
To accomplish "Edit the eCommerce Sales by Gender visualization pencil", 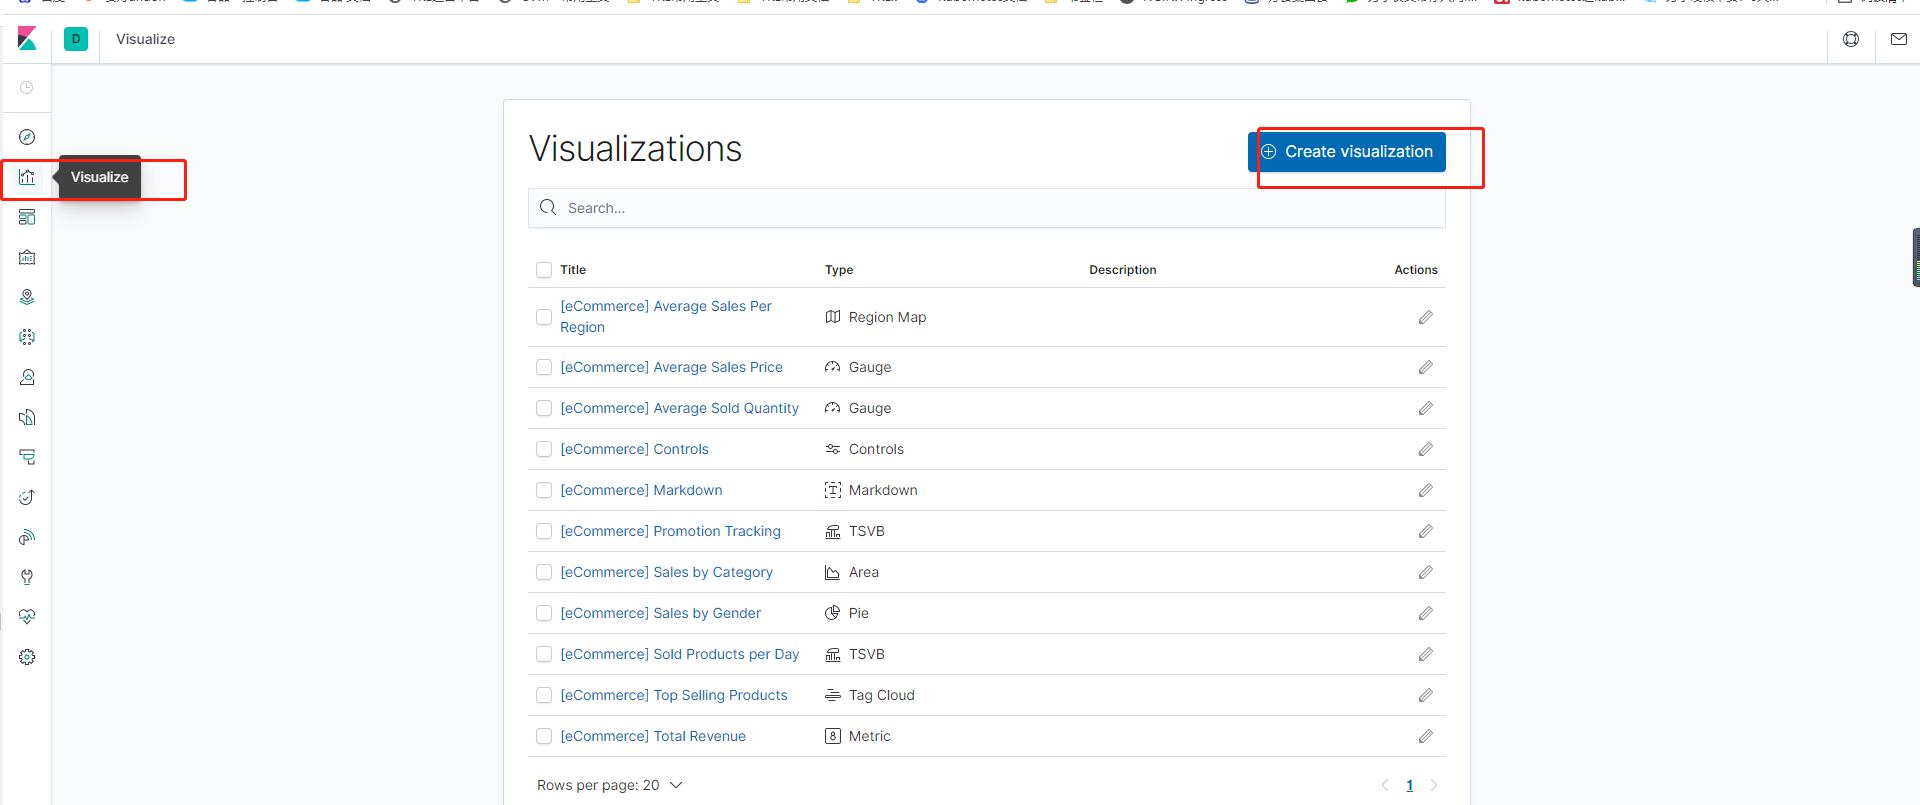I will (x=1425, y=613).
